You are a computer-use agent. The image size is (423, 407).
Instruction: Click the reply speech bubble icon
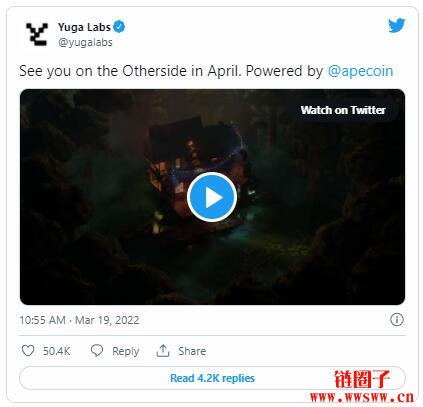(x=97, y=351)
